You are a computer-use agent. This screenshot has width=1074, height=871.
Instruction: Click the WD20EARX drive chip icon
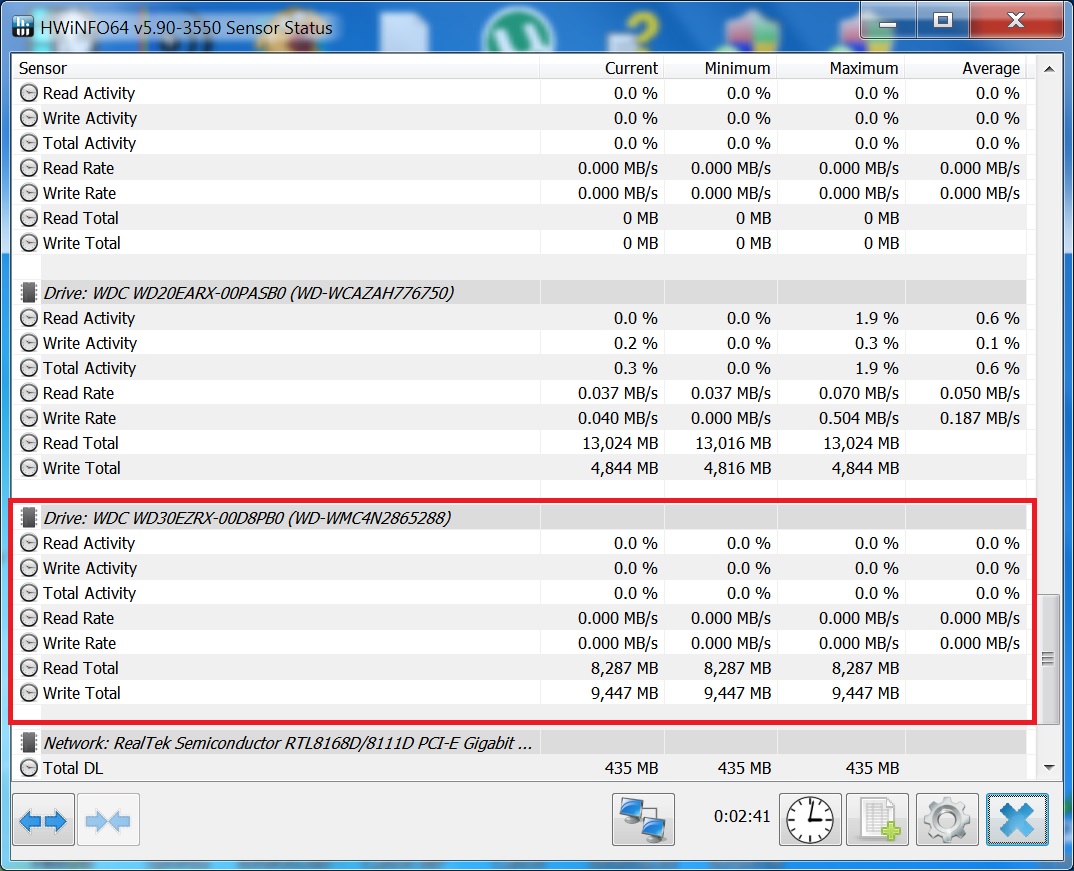pos(29,293)
